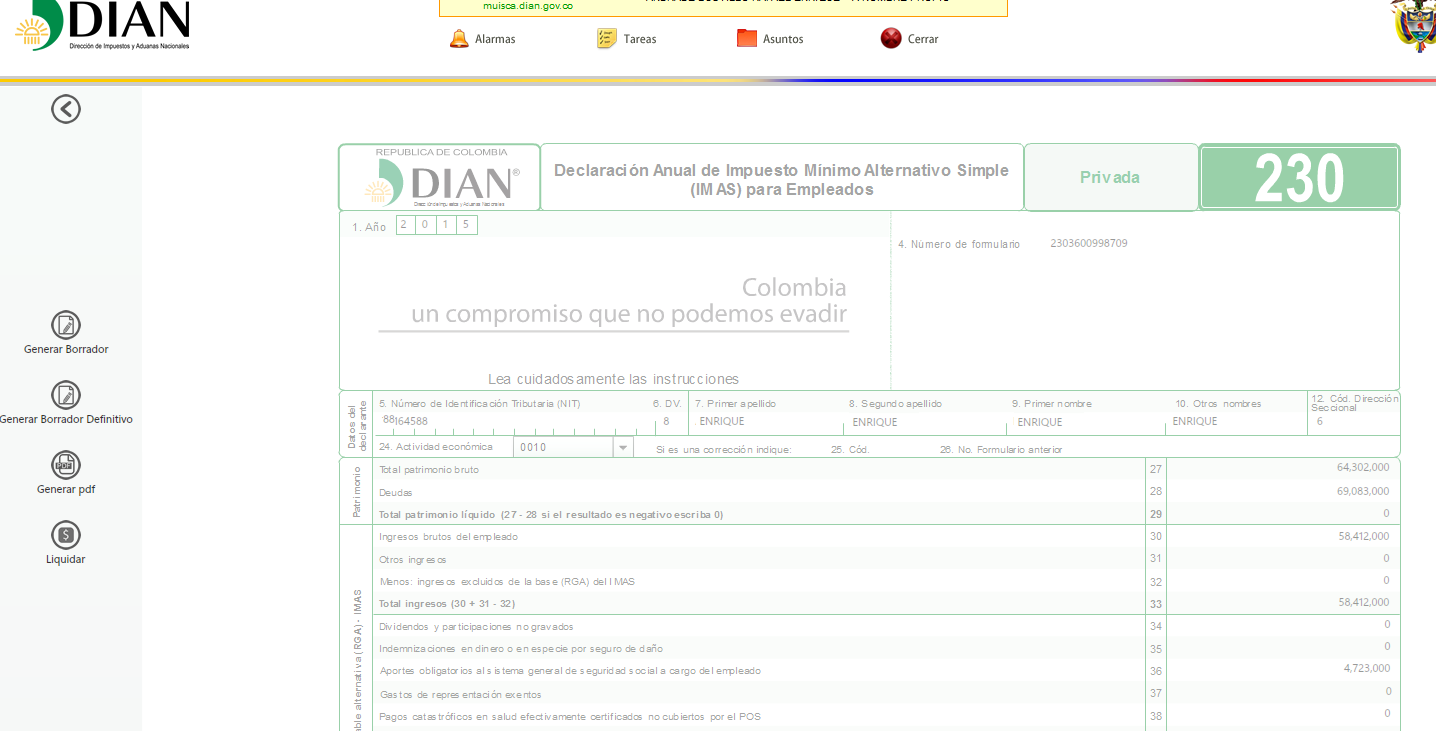Click the Alarmas menu label
Viewport: 1436px width, 731px height.
[x=495, y=39]
